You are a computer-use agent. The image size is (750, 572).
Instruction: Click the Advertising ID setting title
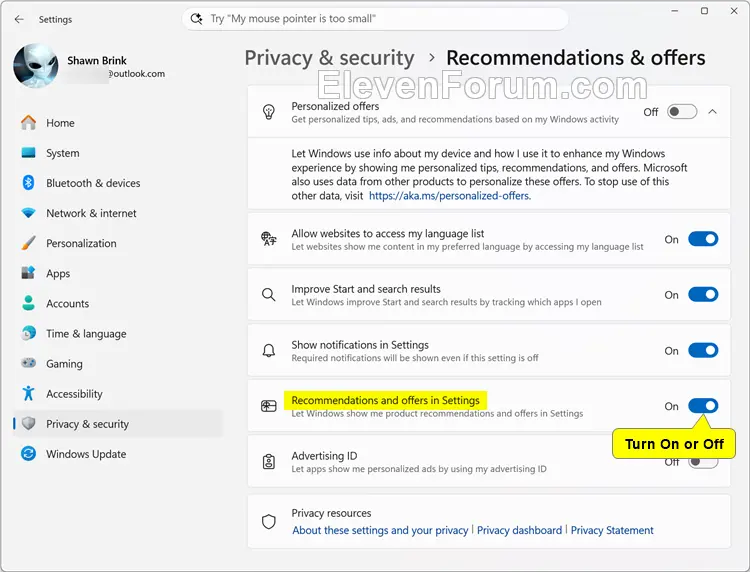pyautogui.click(x=324, y=456)
